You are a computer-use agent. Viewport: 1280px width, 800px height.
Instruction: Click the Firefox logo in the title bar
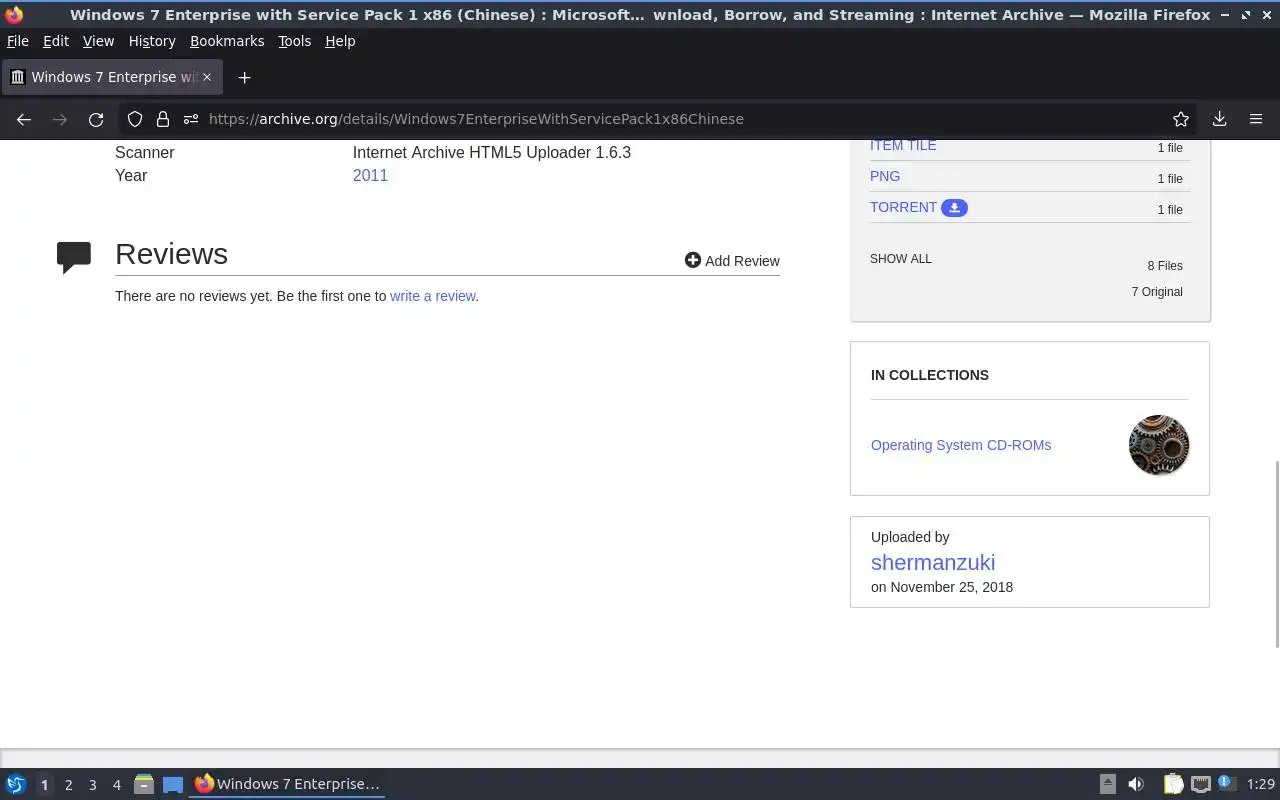[14, 14]
